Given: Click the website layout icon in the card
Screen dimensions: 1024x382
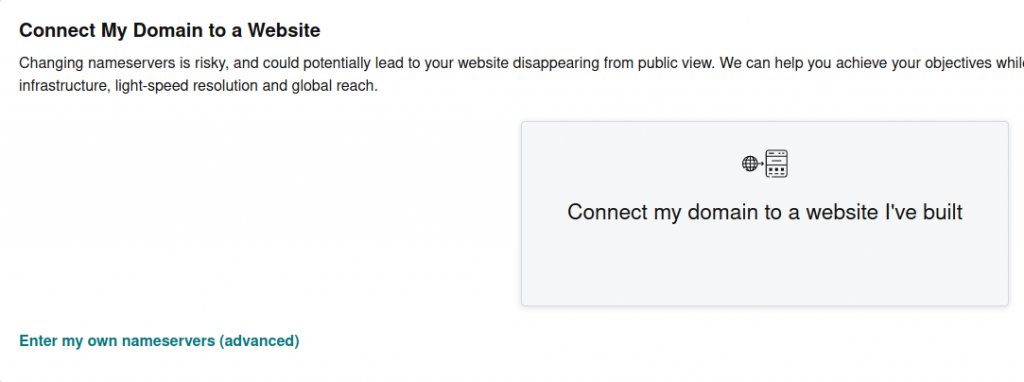Looking at the screenshot, I should 776,164.
